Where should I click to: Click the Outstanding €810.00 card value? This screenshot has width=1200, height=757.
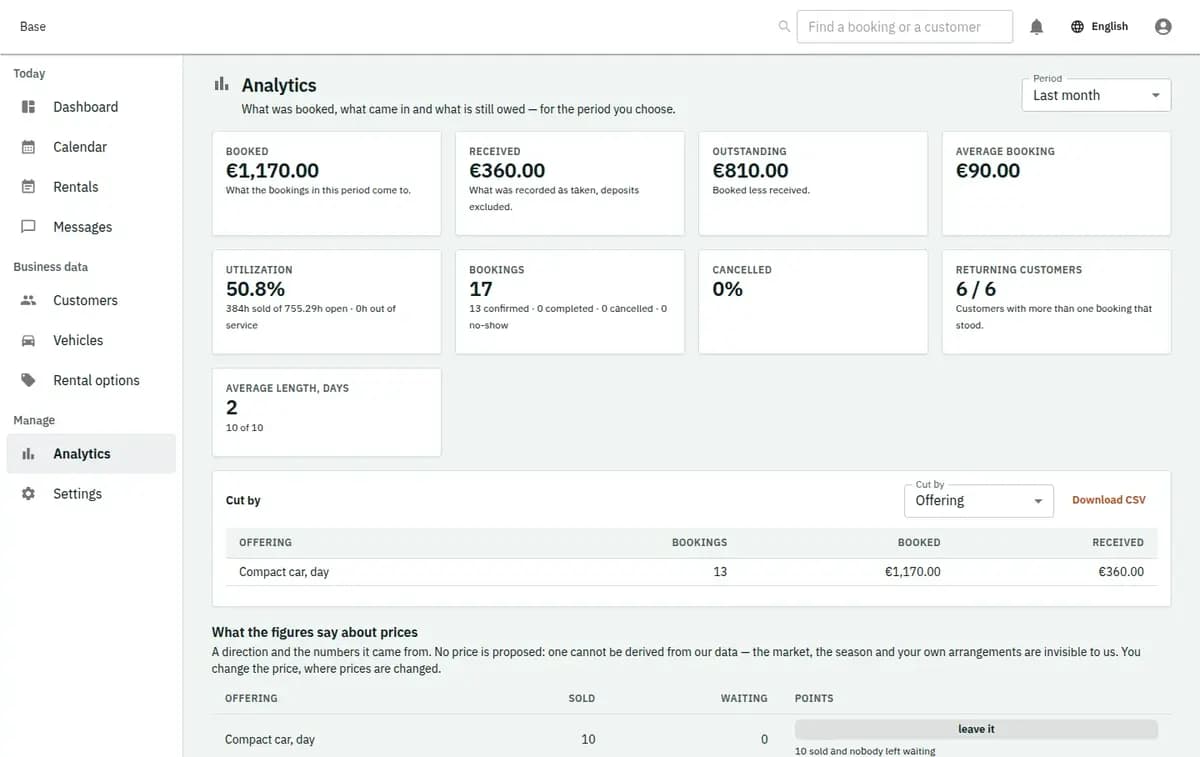[750, 171]
